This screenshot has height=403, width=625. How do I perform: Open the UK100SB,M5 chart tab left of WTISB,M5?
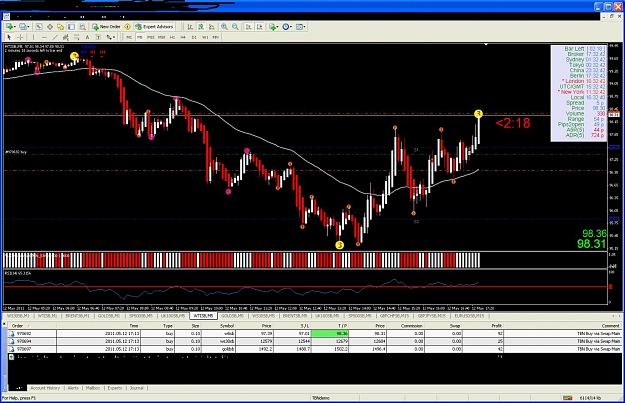(x=173, y=316)
